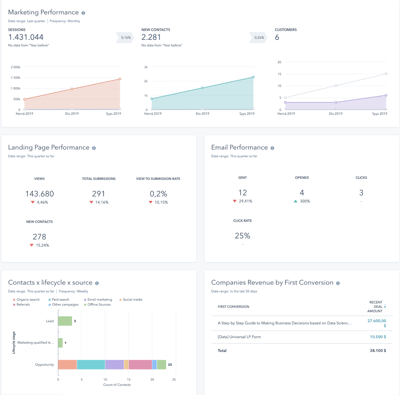Click orange Organic search segment of Opportunity bar
This screenshot has height=395, width=400.
(x=67, y=365)
